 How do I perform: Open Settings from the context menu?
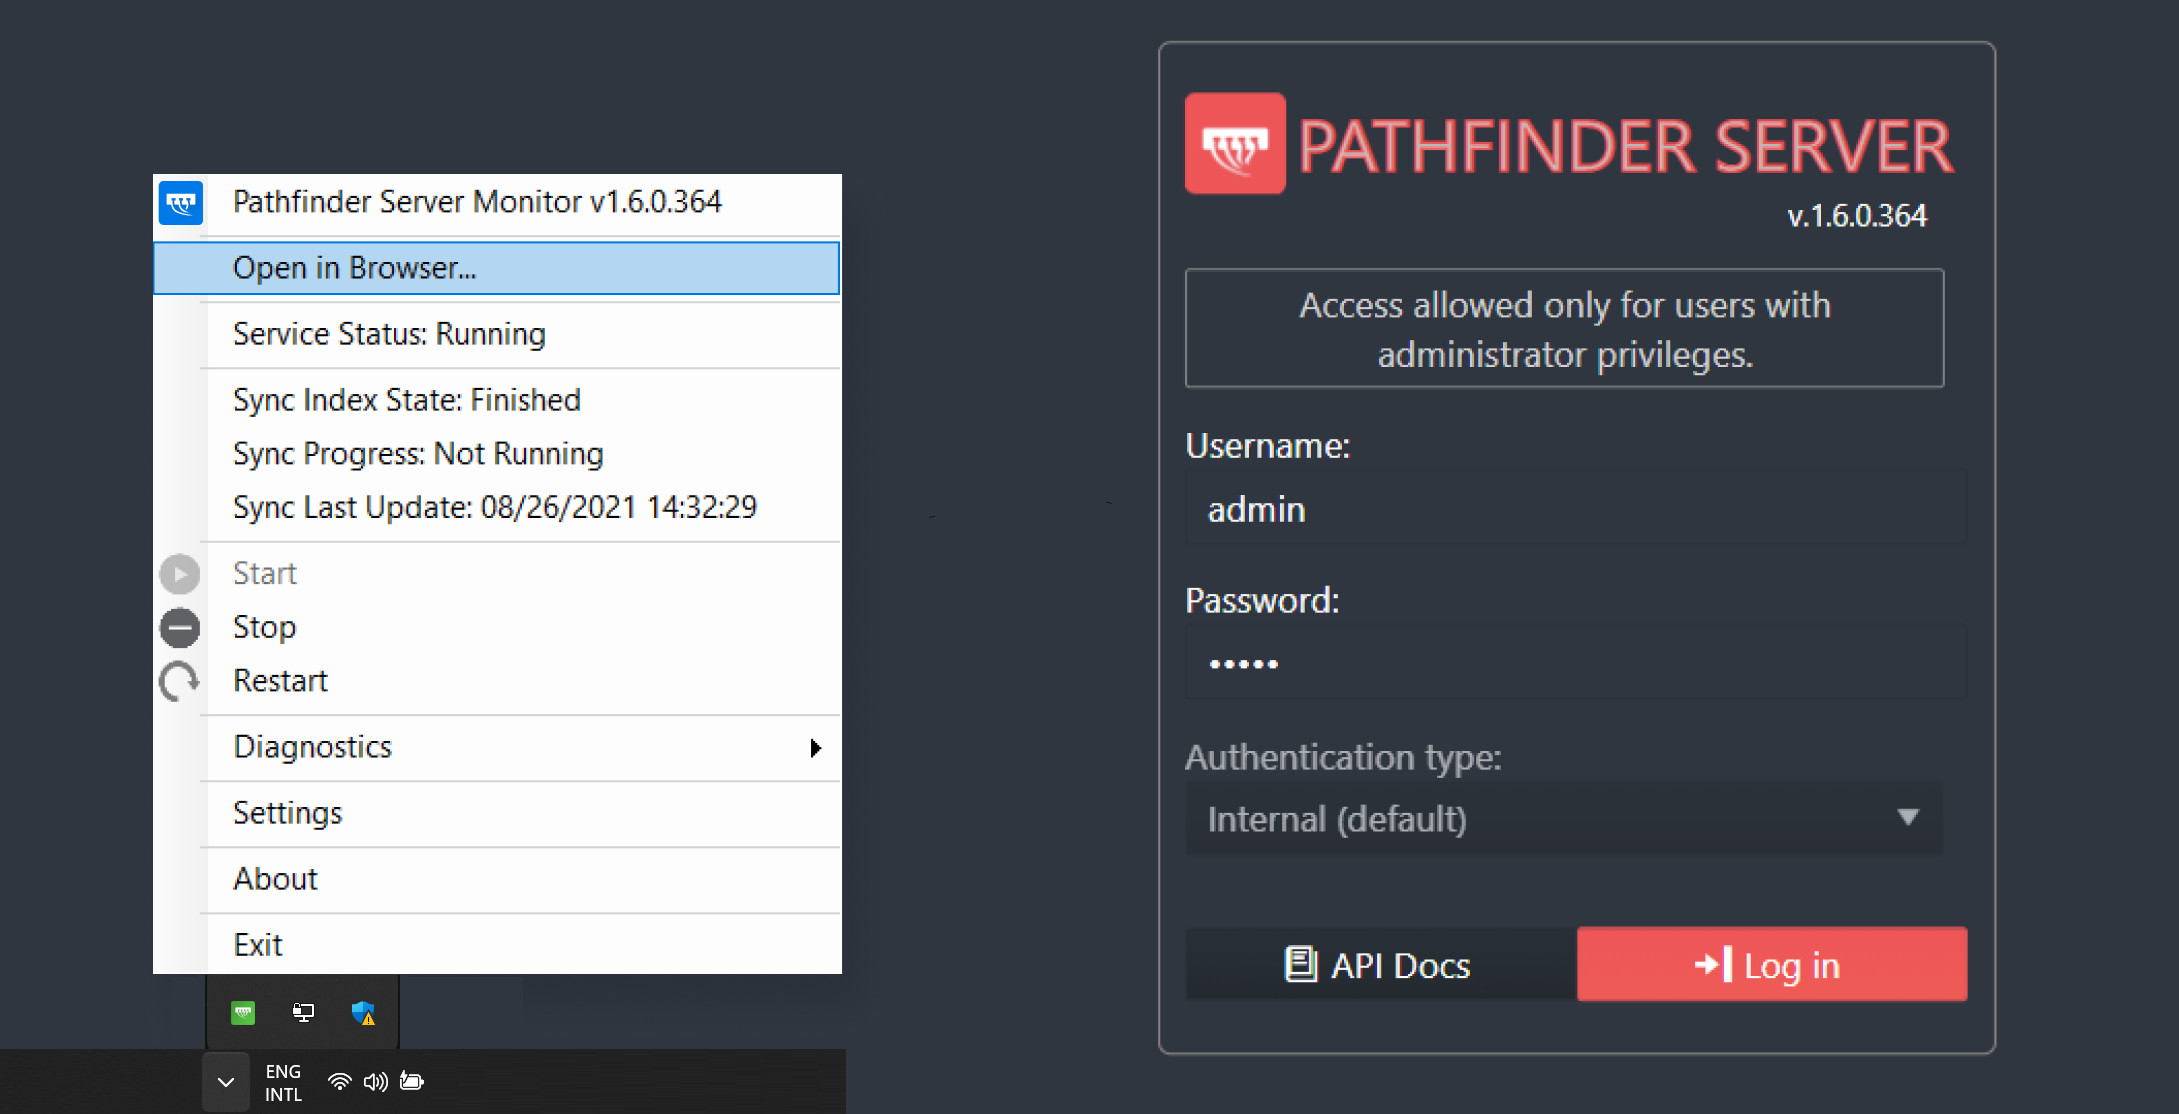click(288, 813)
